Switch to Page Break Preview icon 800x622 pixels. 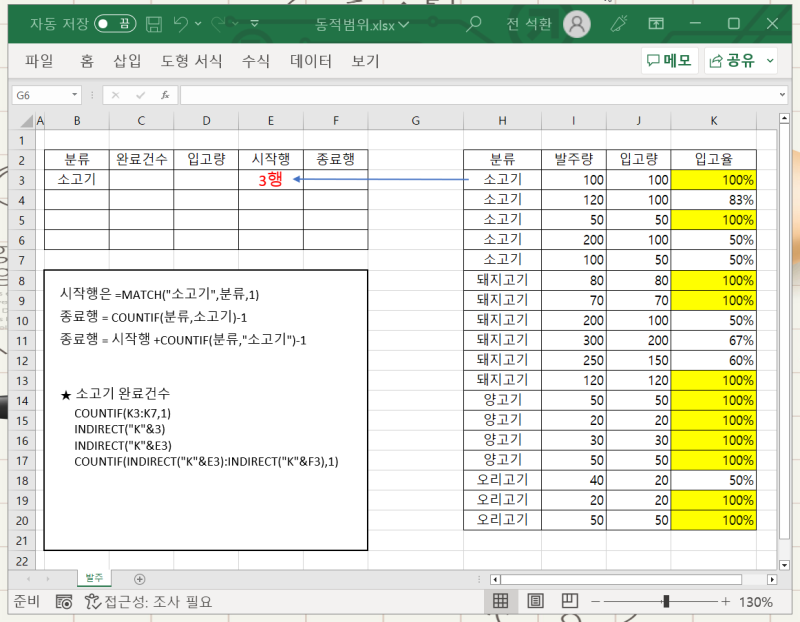point(569,601)
